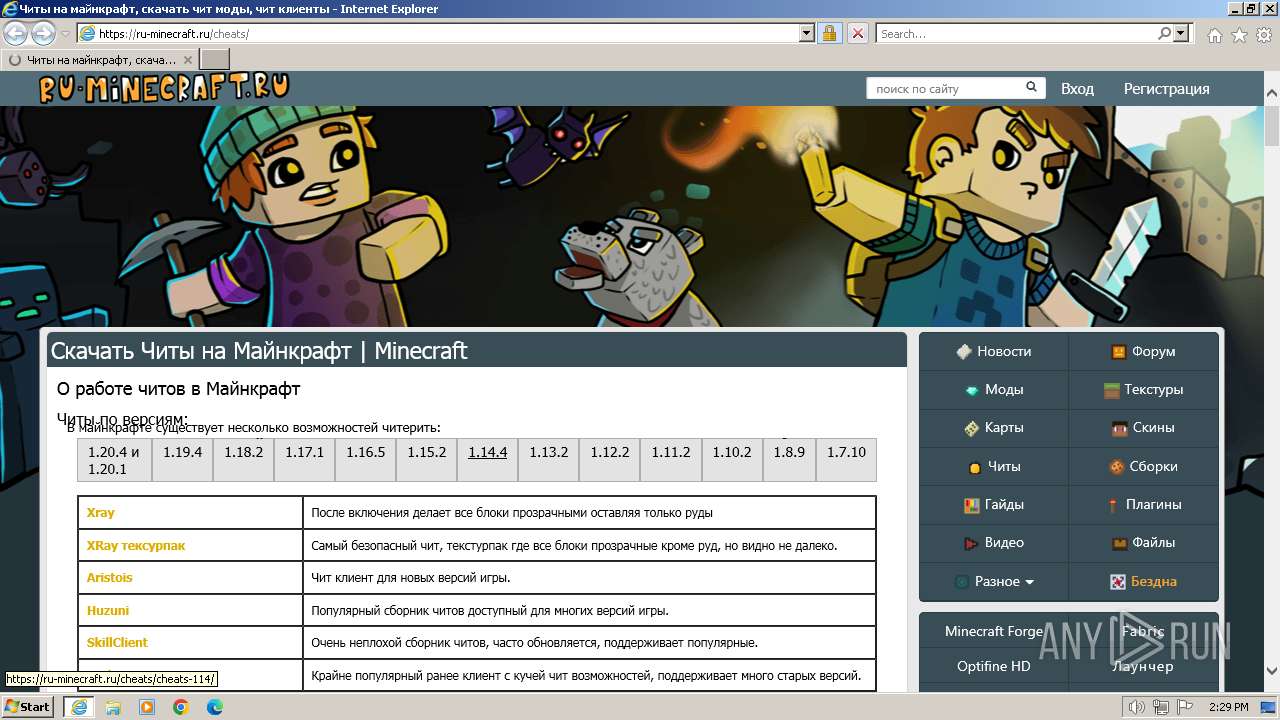Expand the search provider dropdown arrow
Screen dimensions: 1280x720
point(1182,33)
